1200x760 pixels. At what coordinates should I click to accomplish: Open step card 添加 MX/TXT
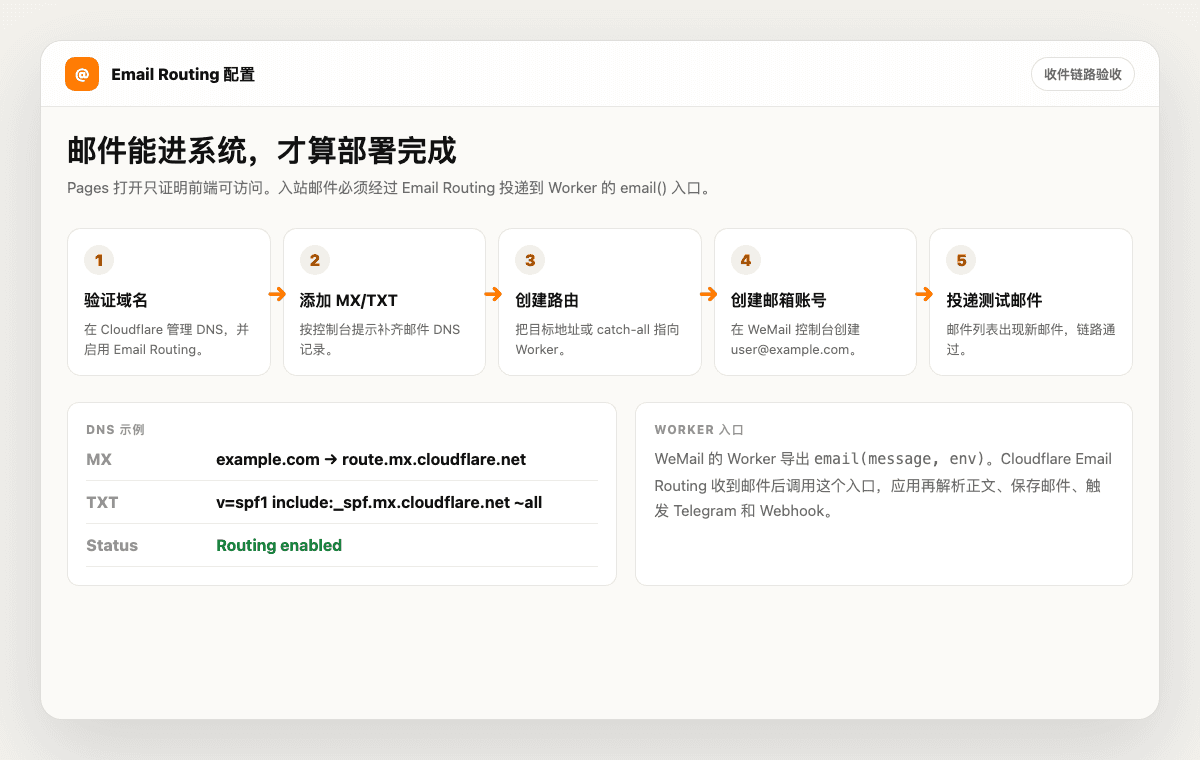[x=384, y=302]
